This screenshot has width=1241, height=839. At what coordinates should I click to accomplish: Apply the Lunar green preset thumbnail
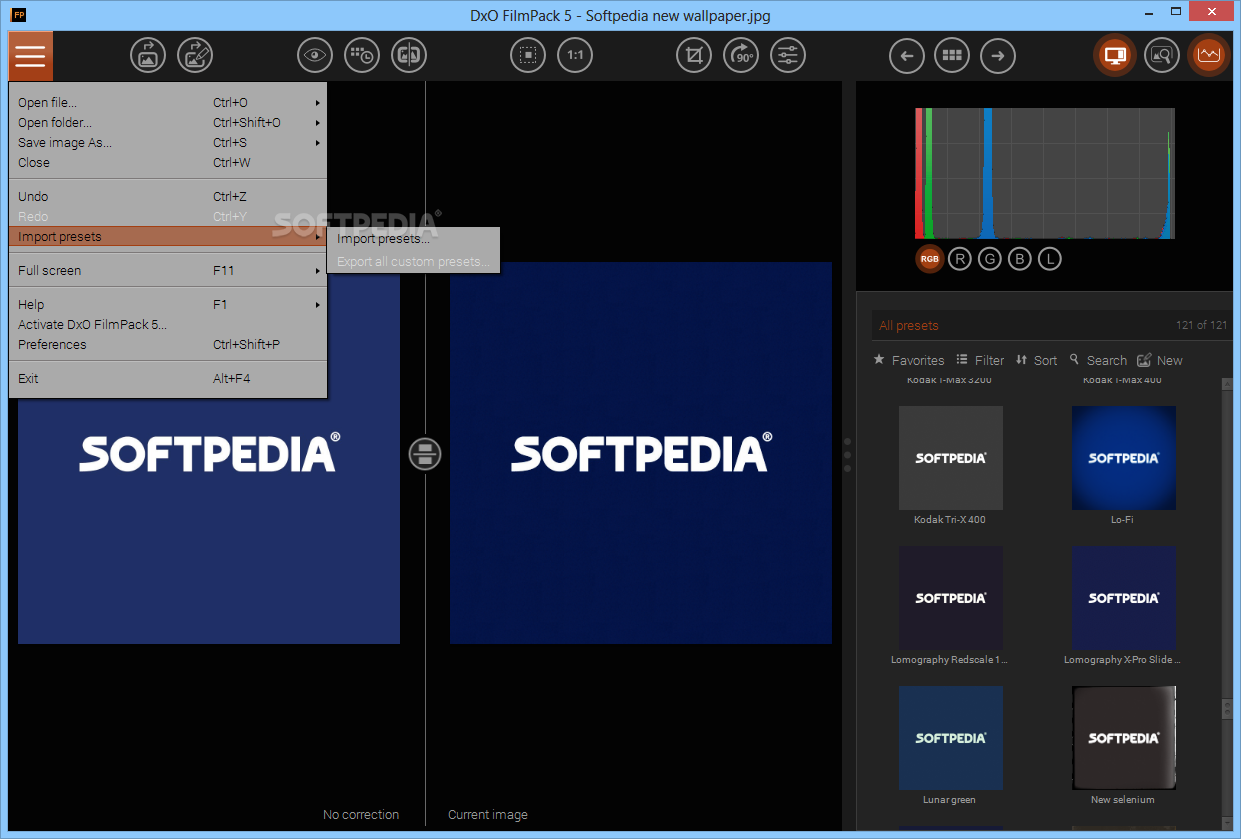tap(950, 738)
